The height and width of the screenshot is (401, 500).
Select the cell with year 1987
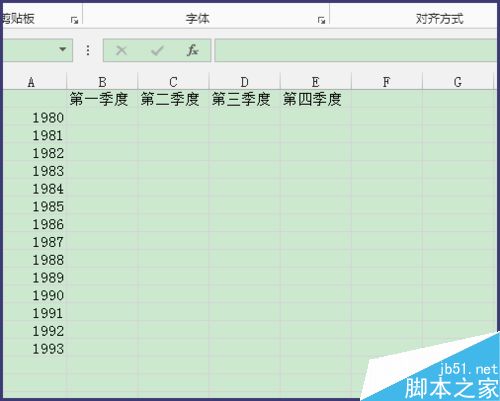pos(35,242)
